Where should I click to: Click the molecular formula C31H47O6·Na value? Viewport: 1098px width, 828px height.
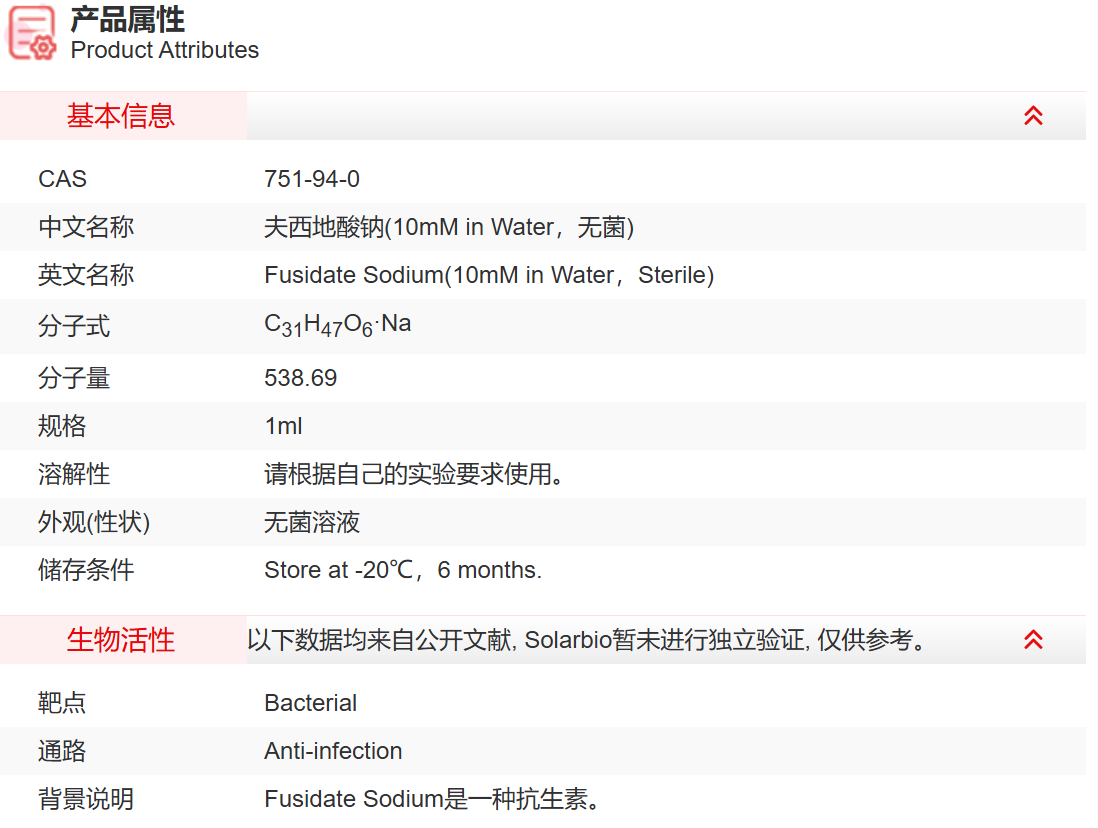[x=338, y=324]
